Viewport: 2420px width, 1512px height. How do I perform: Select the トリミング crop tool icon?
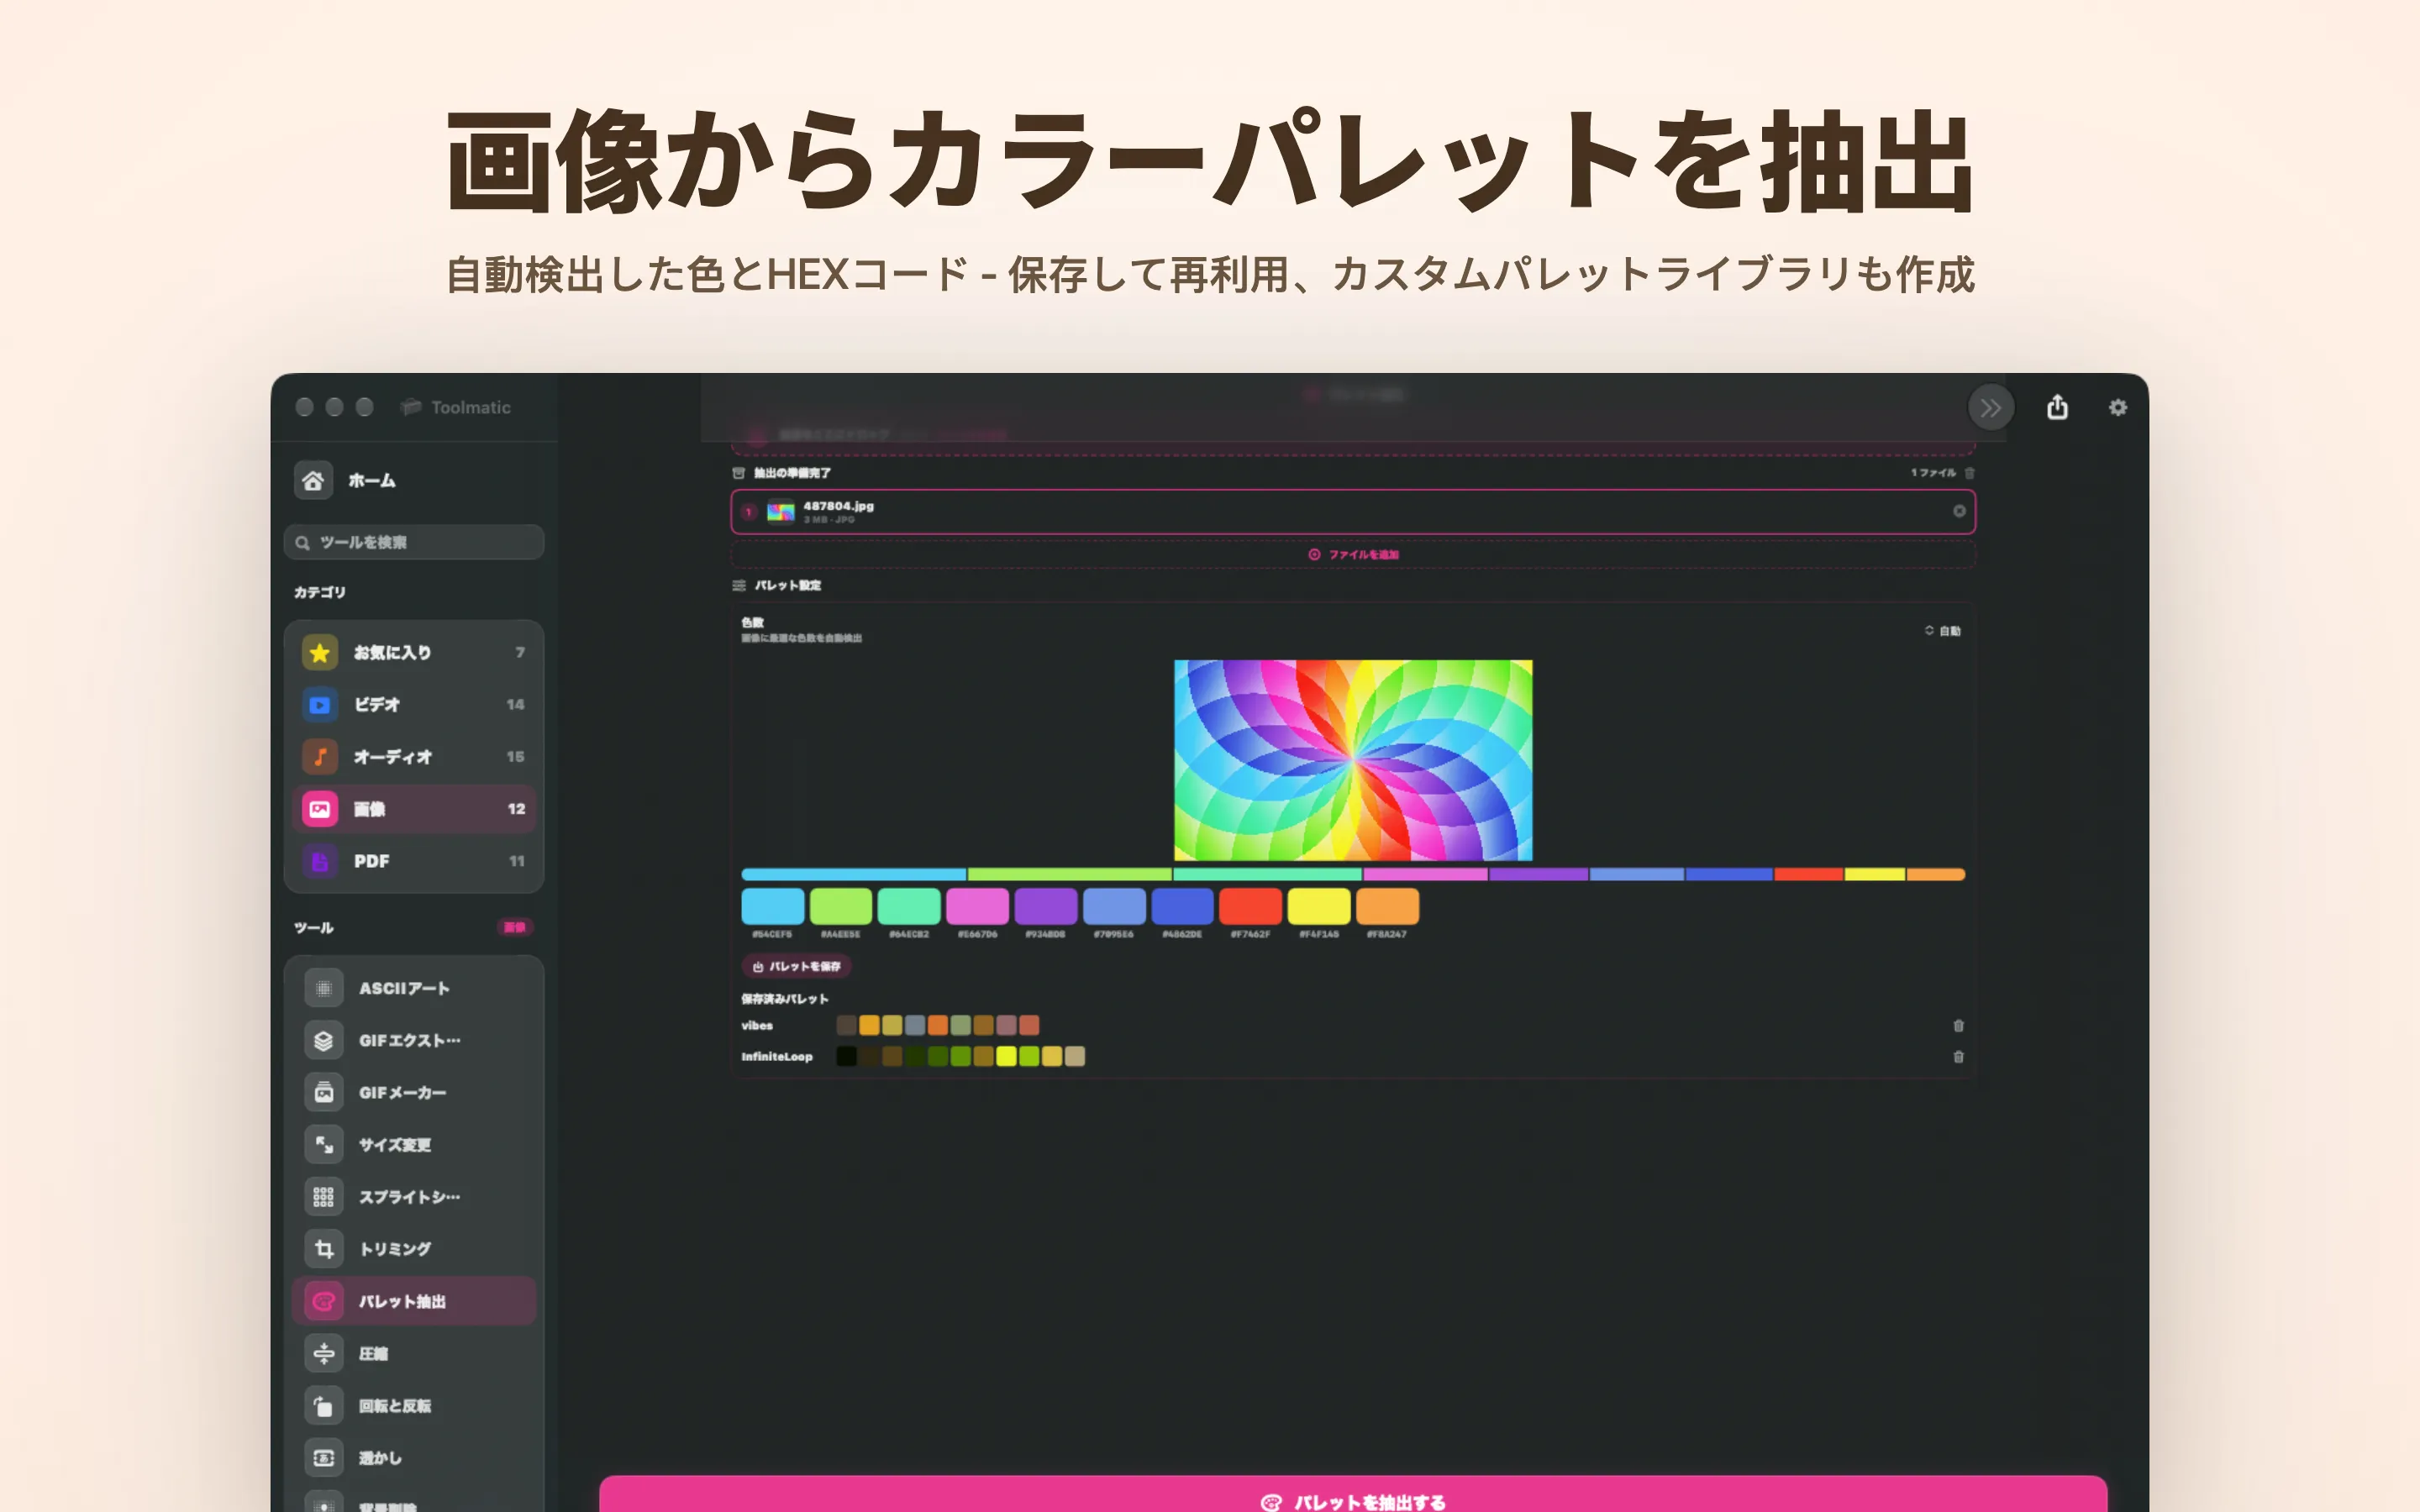click(324, 1248)
